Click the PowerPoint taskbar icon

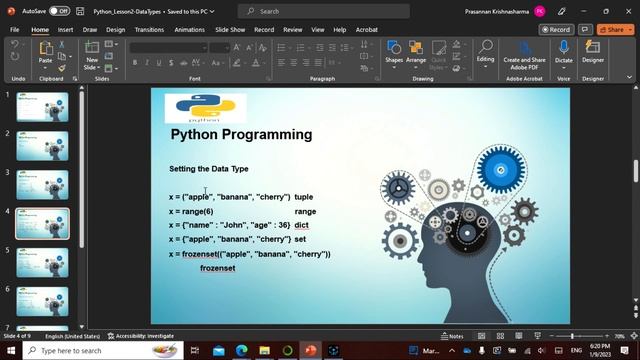click(311, 351)
